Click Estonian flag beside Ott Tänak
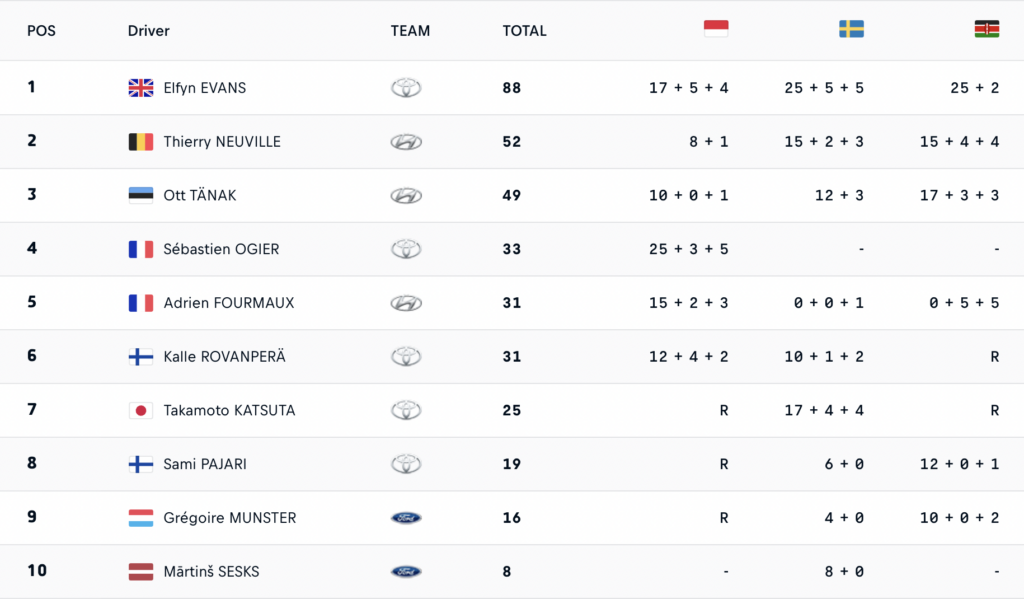The height and width of the screenshot is (599, 1024). [x=141, y=196]
